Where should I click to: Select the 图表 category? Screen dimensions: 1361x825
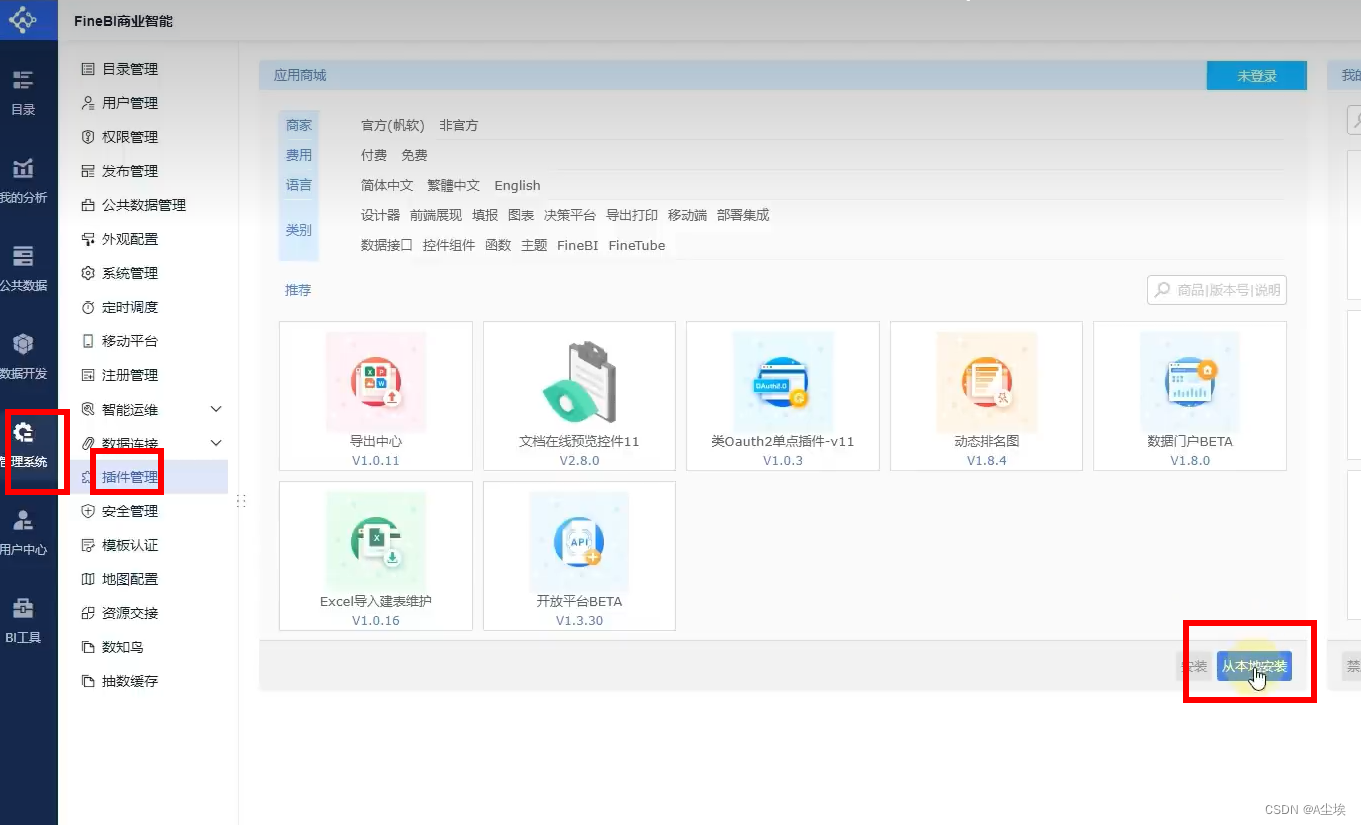521,215
